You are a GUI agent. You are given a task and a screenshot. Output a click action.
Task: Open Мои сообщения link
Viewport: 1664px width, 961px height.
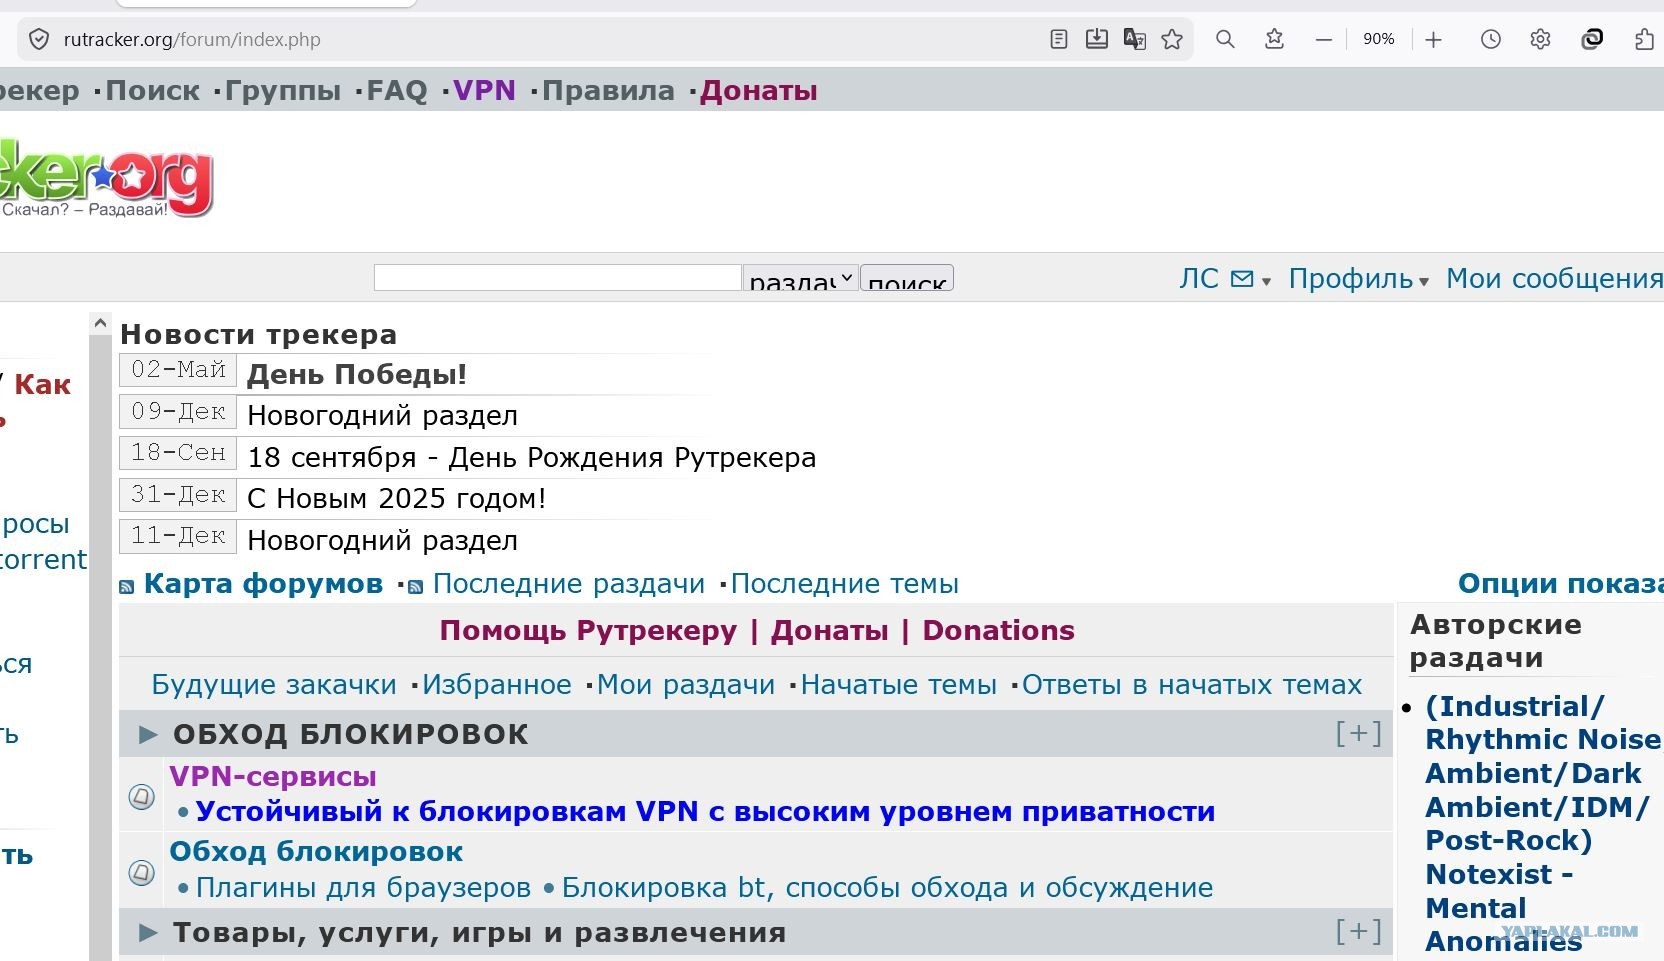(1555, 279)
